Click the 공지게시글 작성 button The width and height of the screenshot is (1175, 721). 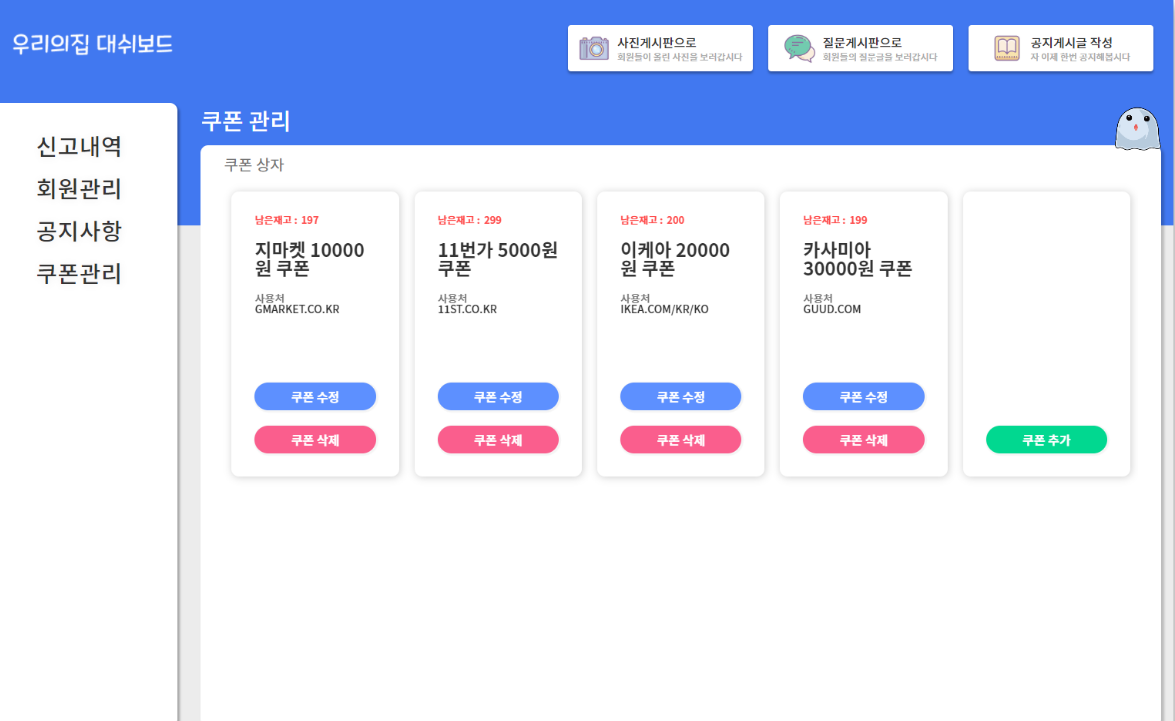tap(1060, 46)
